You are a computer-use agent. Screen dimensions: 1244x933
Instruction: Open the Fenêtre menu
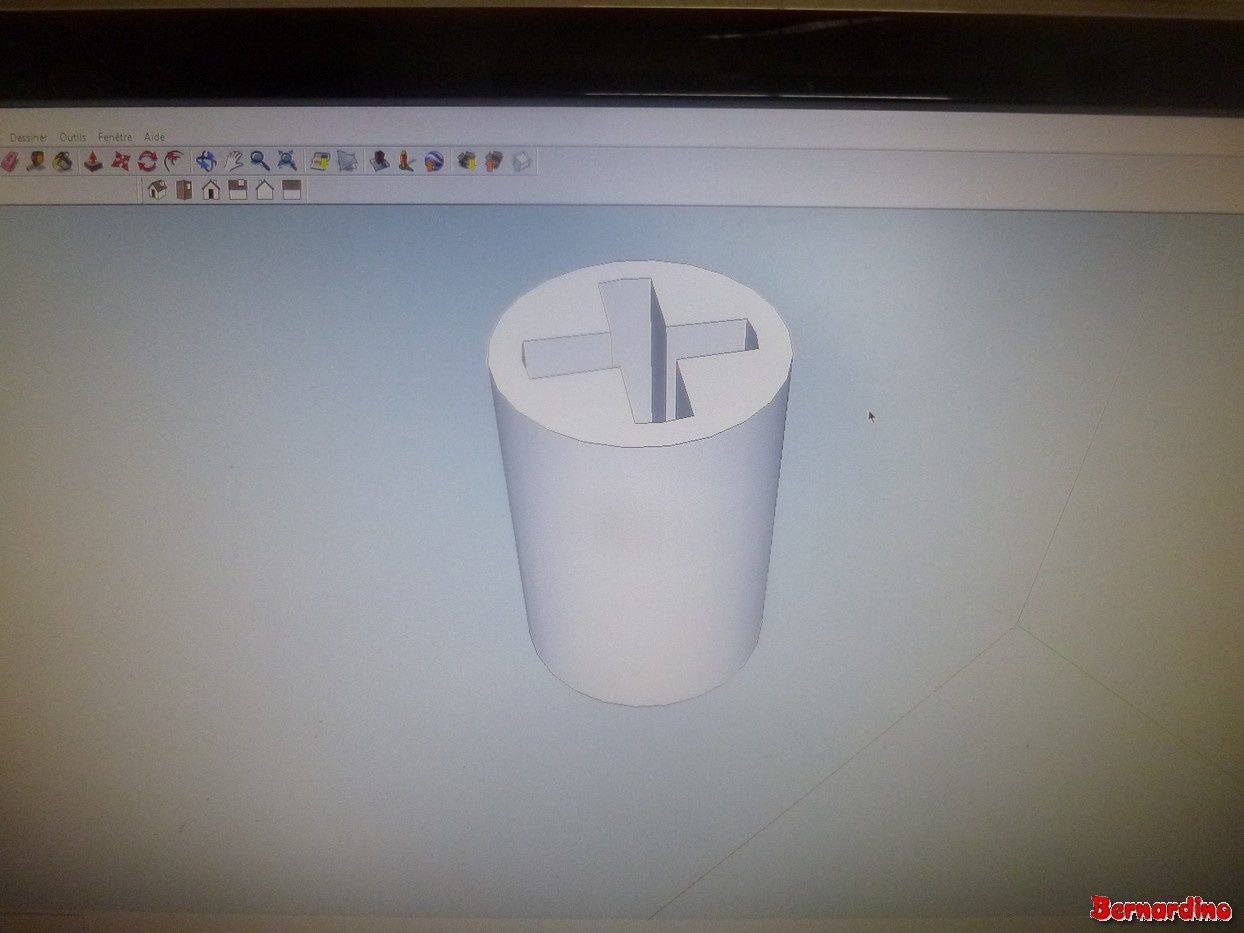coord(115,137)
